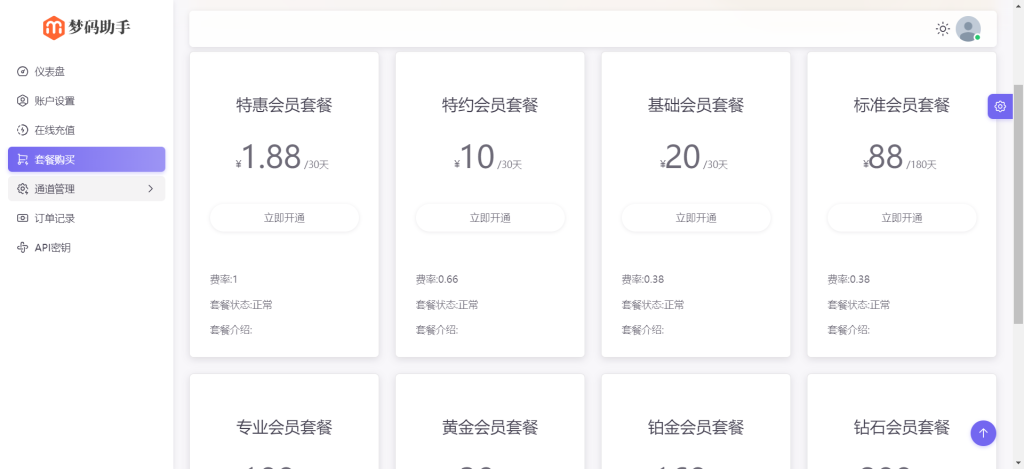
Task: Activate 基础会员套餐 with 立即开通
Action: click(x=696, y=218)
